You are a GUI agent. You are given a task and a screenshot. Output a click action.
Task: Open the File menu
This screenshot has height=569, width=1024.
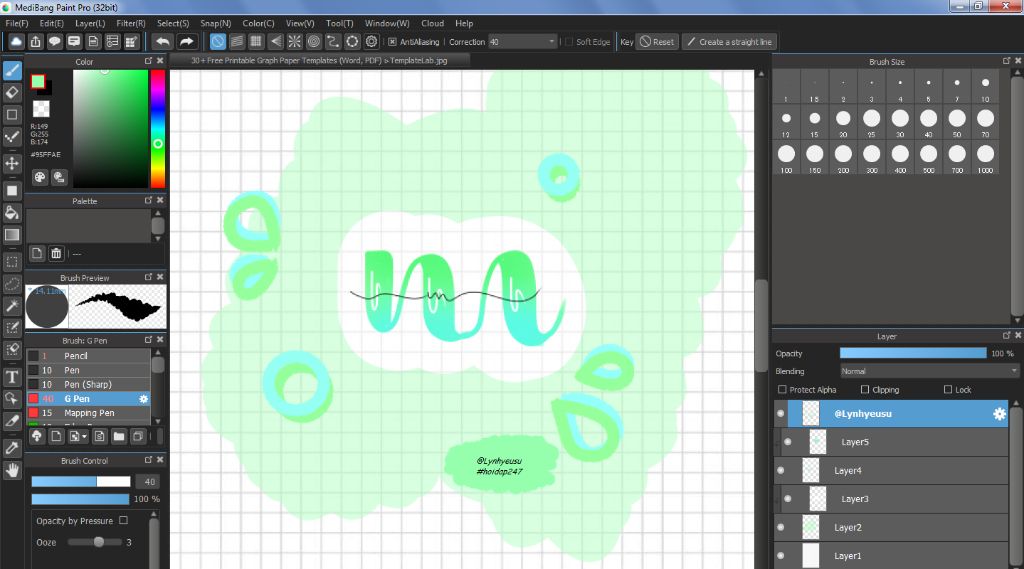coord(16,23)
